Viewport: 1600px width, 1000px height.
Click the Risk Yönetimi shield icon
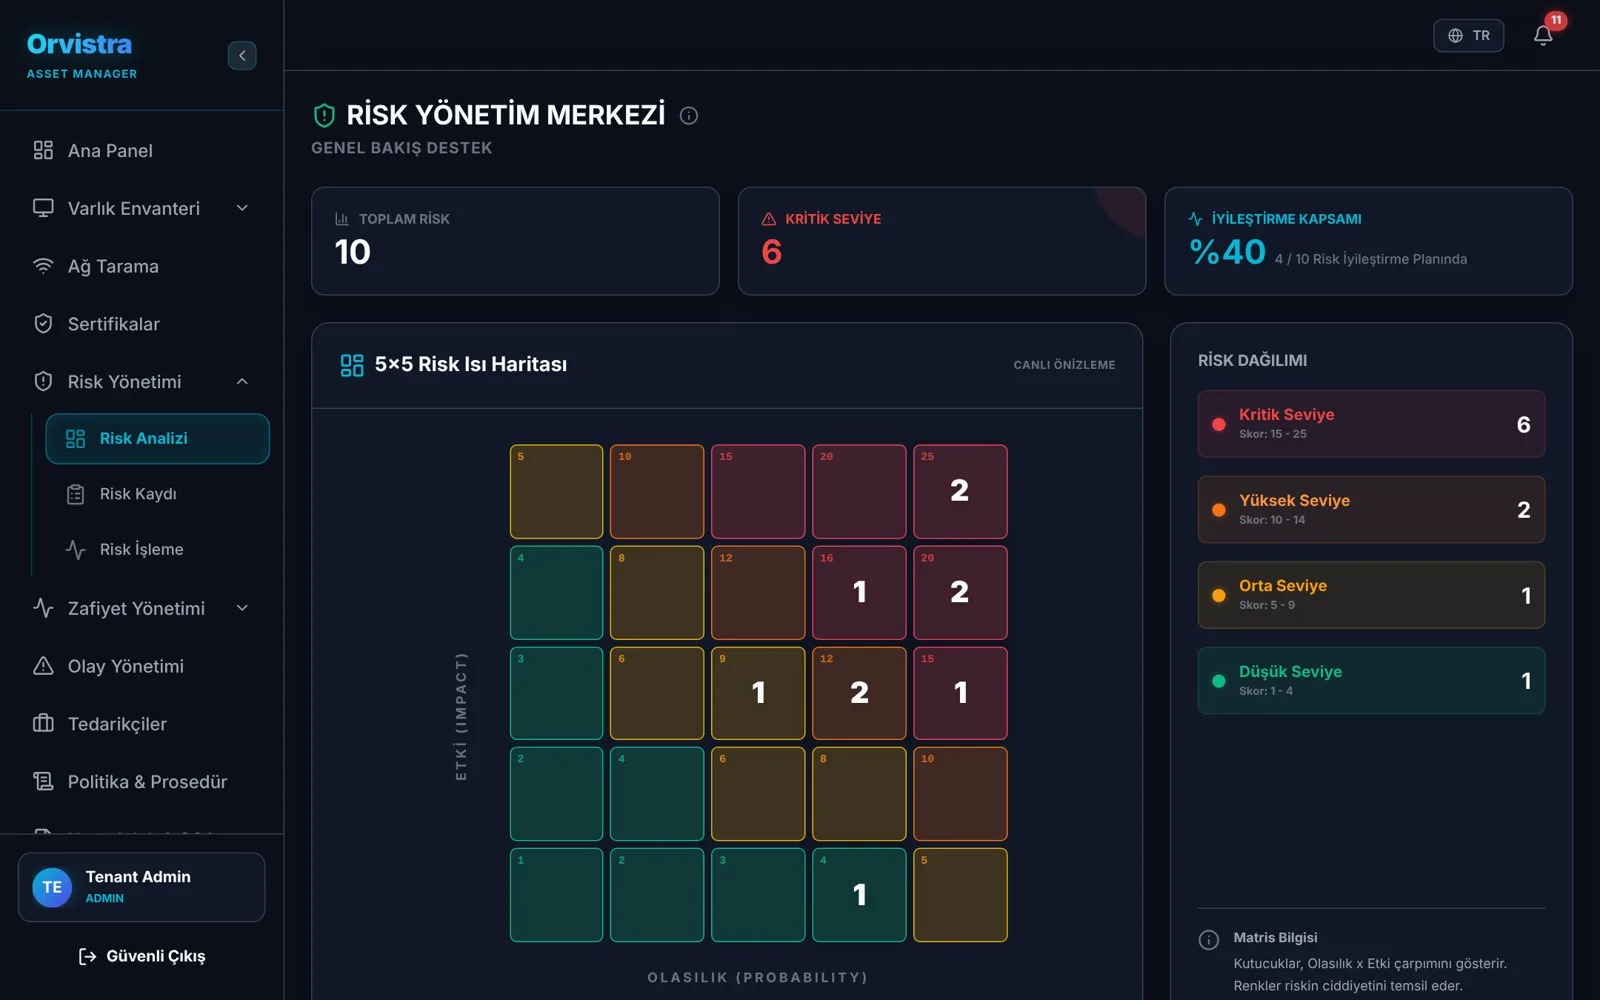click(x=43, y=381)
